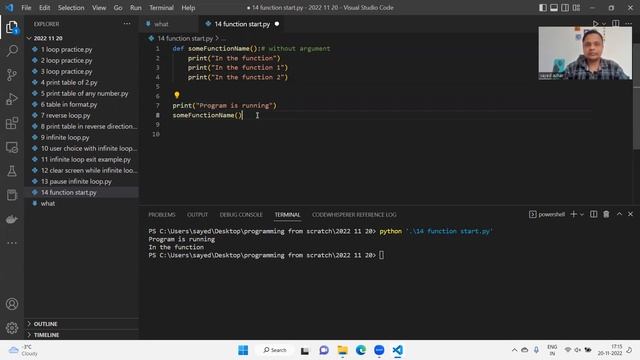
Task: Click the lightbulb code action icon
Action: pos(177,95)
